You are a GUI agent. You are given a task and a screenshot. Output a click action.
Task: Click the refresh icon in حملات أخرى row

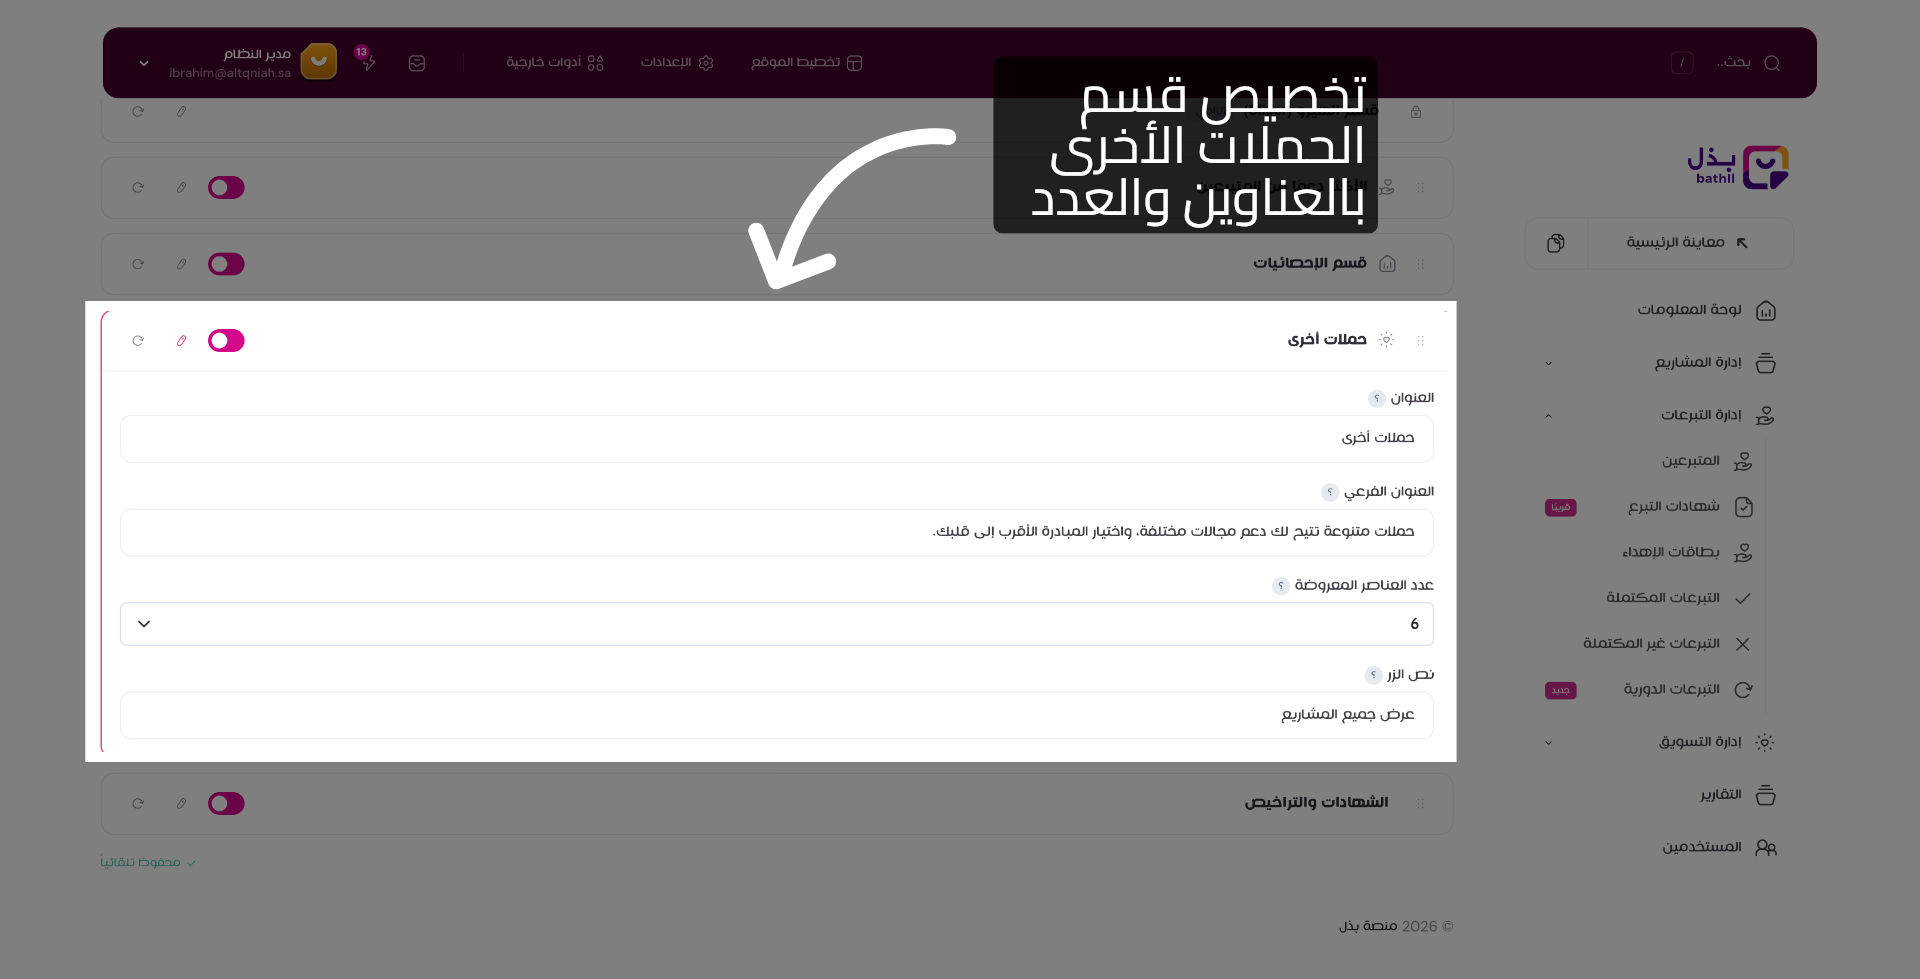[138, 341]
